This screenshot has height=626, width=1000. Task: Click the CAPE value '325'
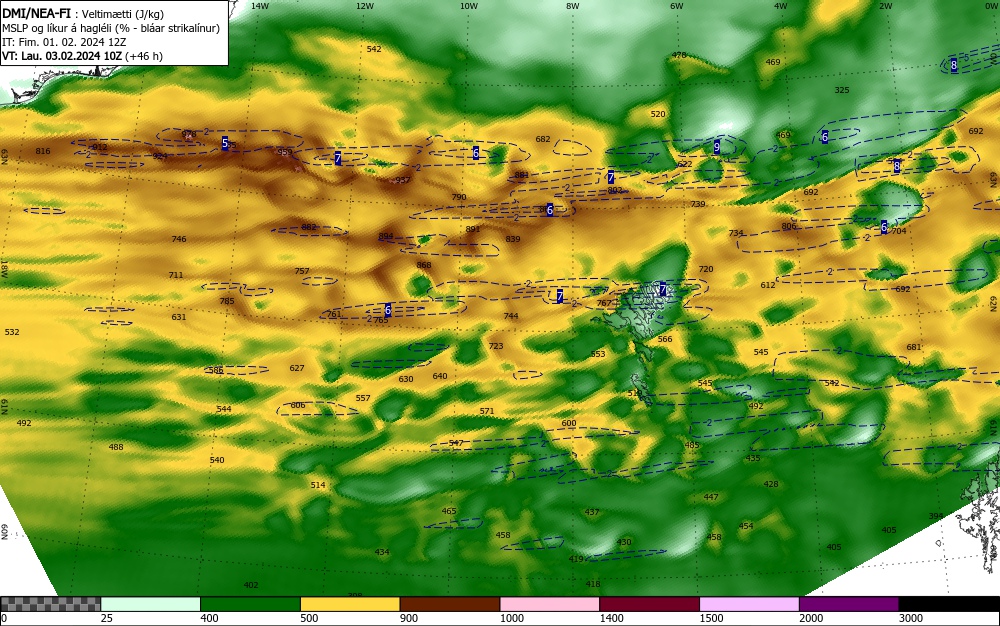pos(842,91)
